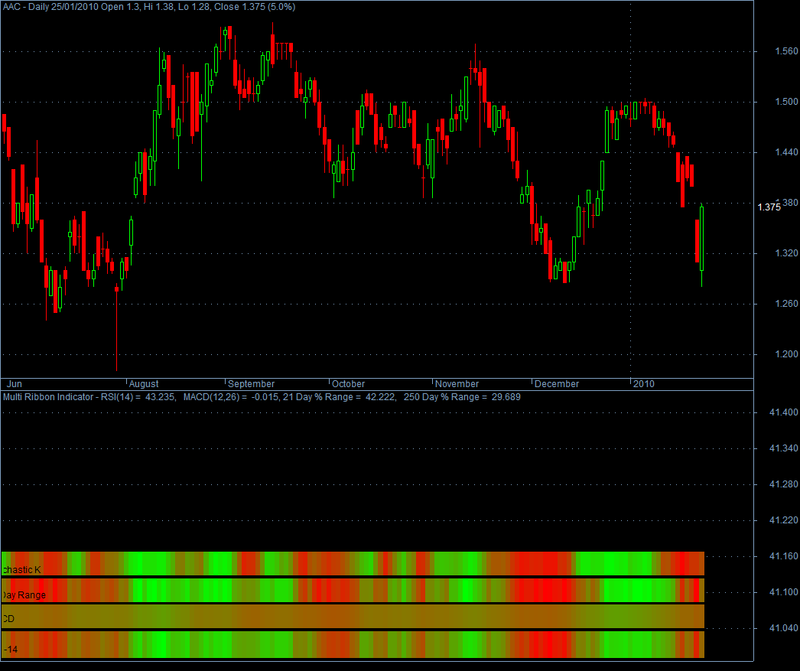Click the Multi Ribbon Indicator header text

click(x=261, y=397)
